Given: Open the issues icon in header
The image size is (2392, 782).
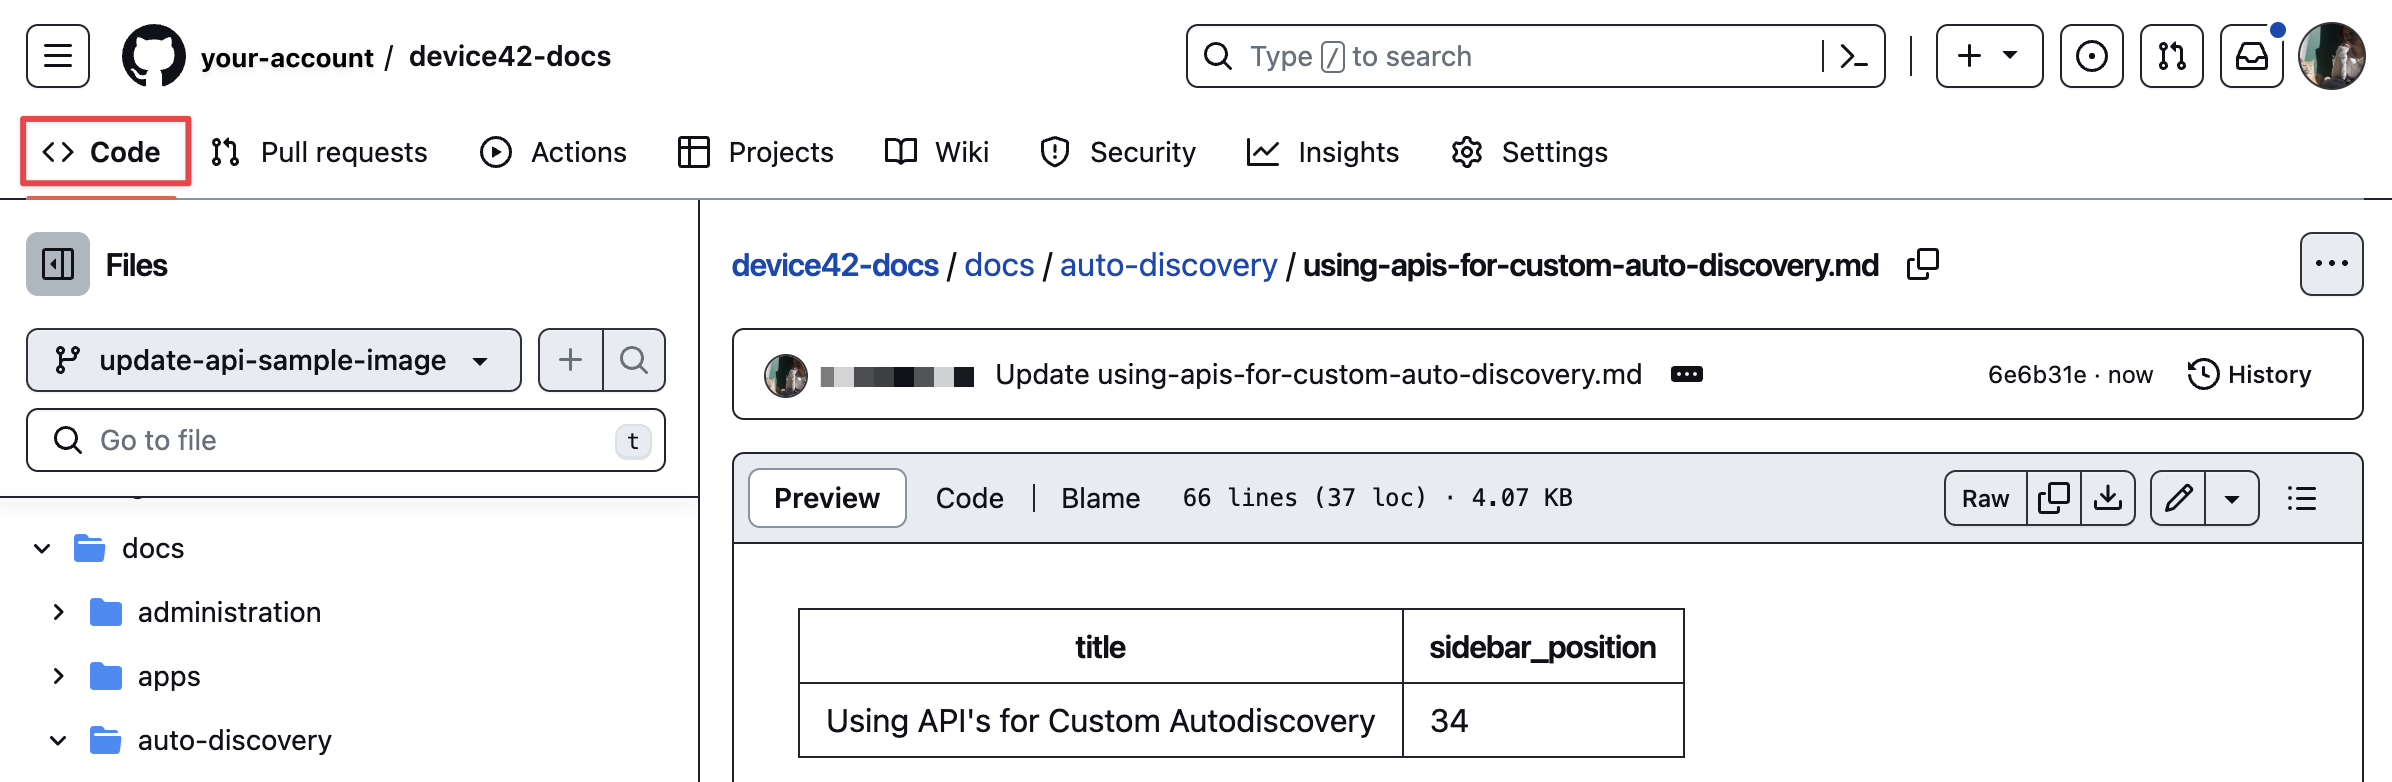Looking at the screenshot, I should (2091, 56).
